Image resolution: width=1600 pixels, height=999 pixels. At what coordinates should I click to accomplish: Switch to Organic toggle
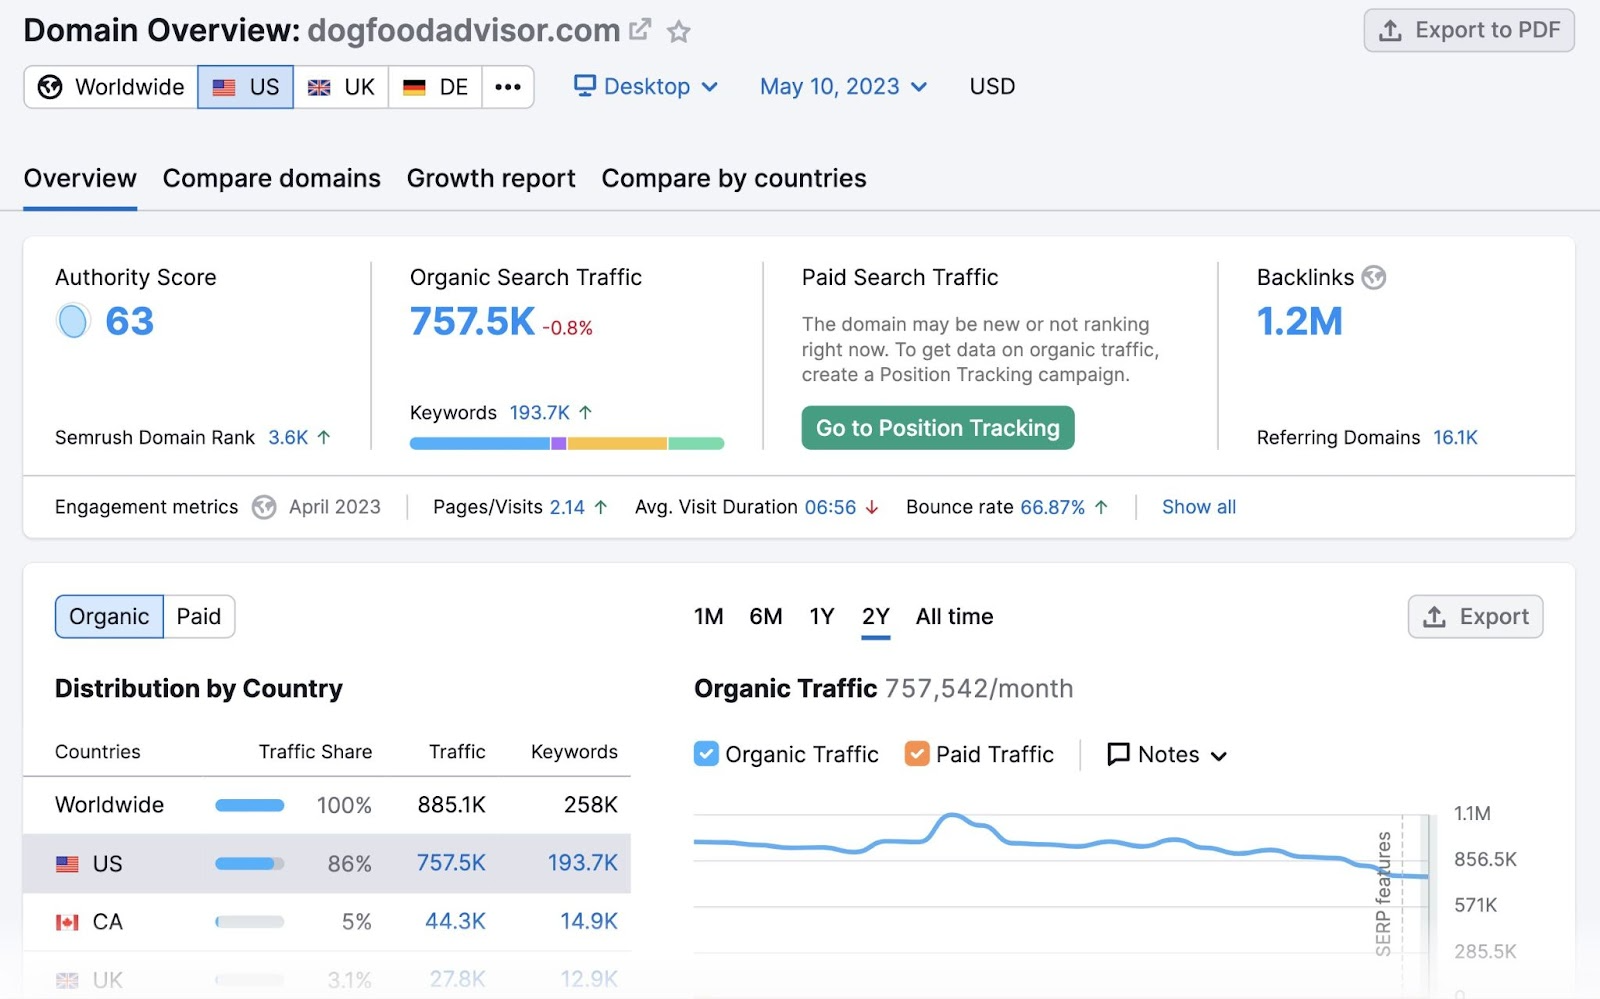pos(109,617)
